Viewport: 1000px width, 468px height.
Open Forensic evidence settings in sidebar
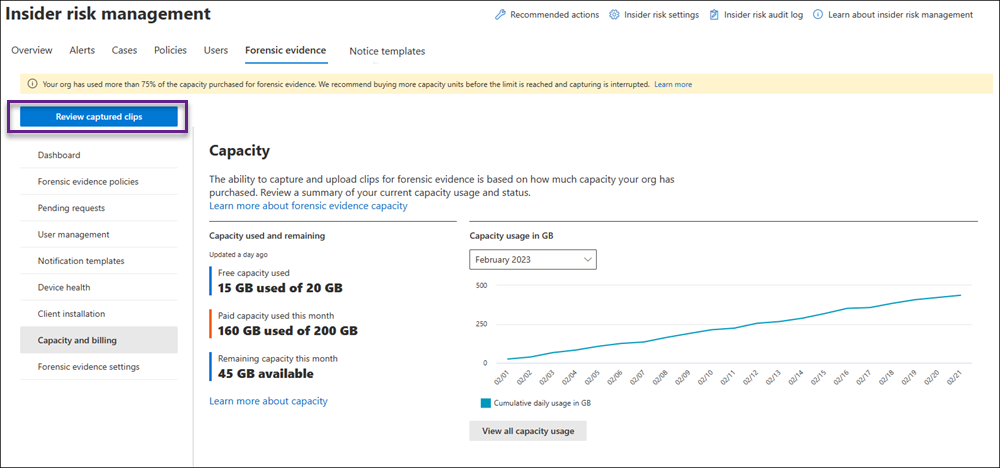[88, 367]
